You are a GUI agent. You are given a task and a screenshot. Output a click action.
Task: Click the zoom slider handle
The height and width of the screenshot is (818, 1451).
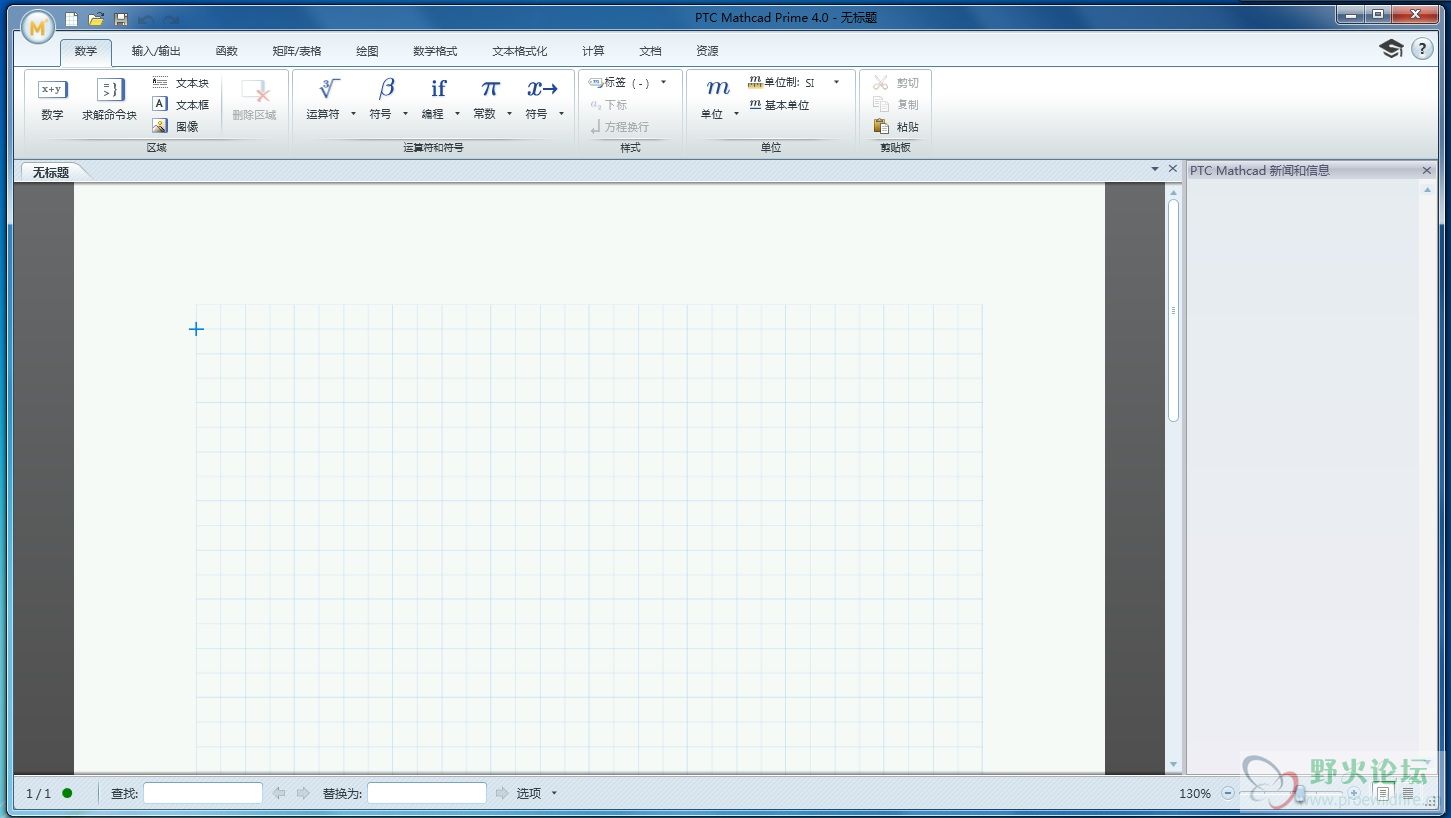point(1299,793)
